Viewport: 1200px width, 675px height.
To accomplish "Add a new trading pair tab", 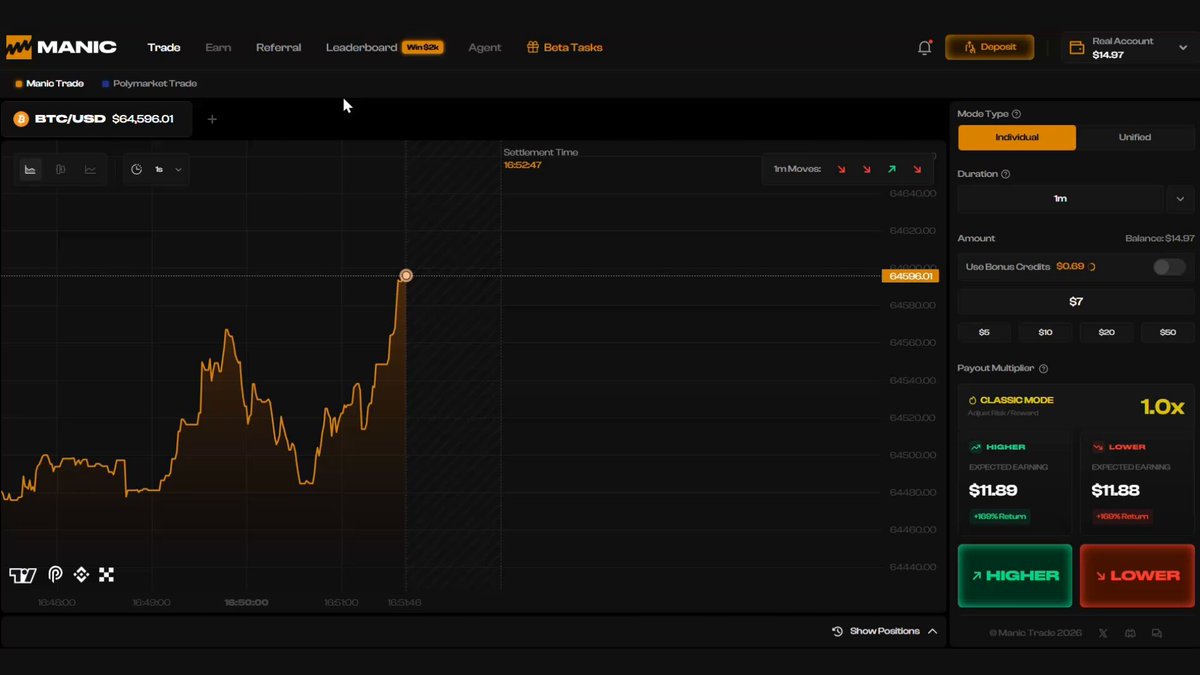I will pyautogui.click(x=211, y=120).
